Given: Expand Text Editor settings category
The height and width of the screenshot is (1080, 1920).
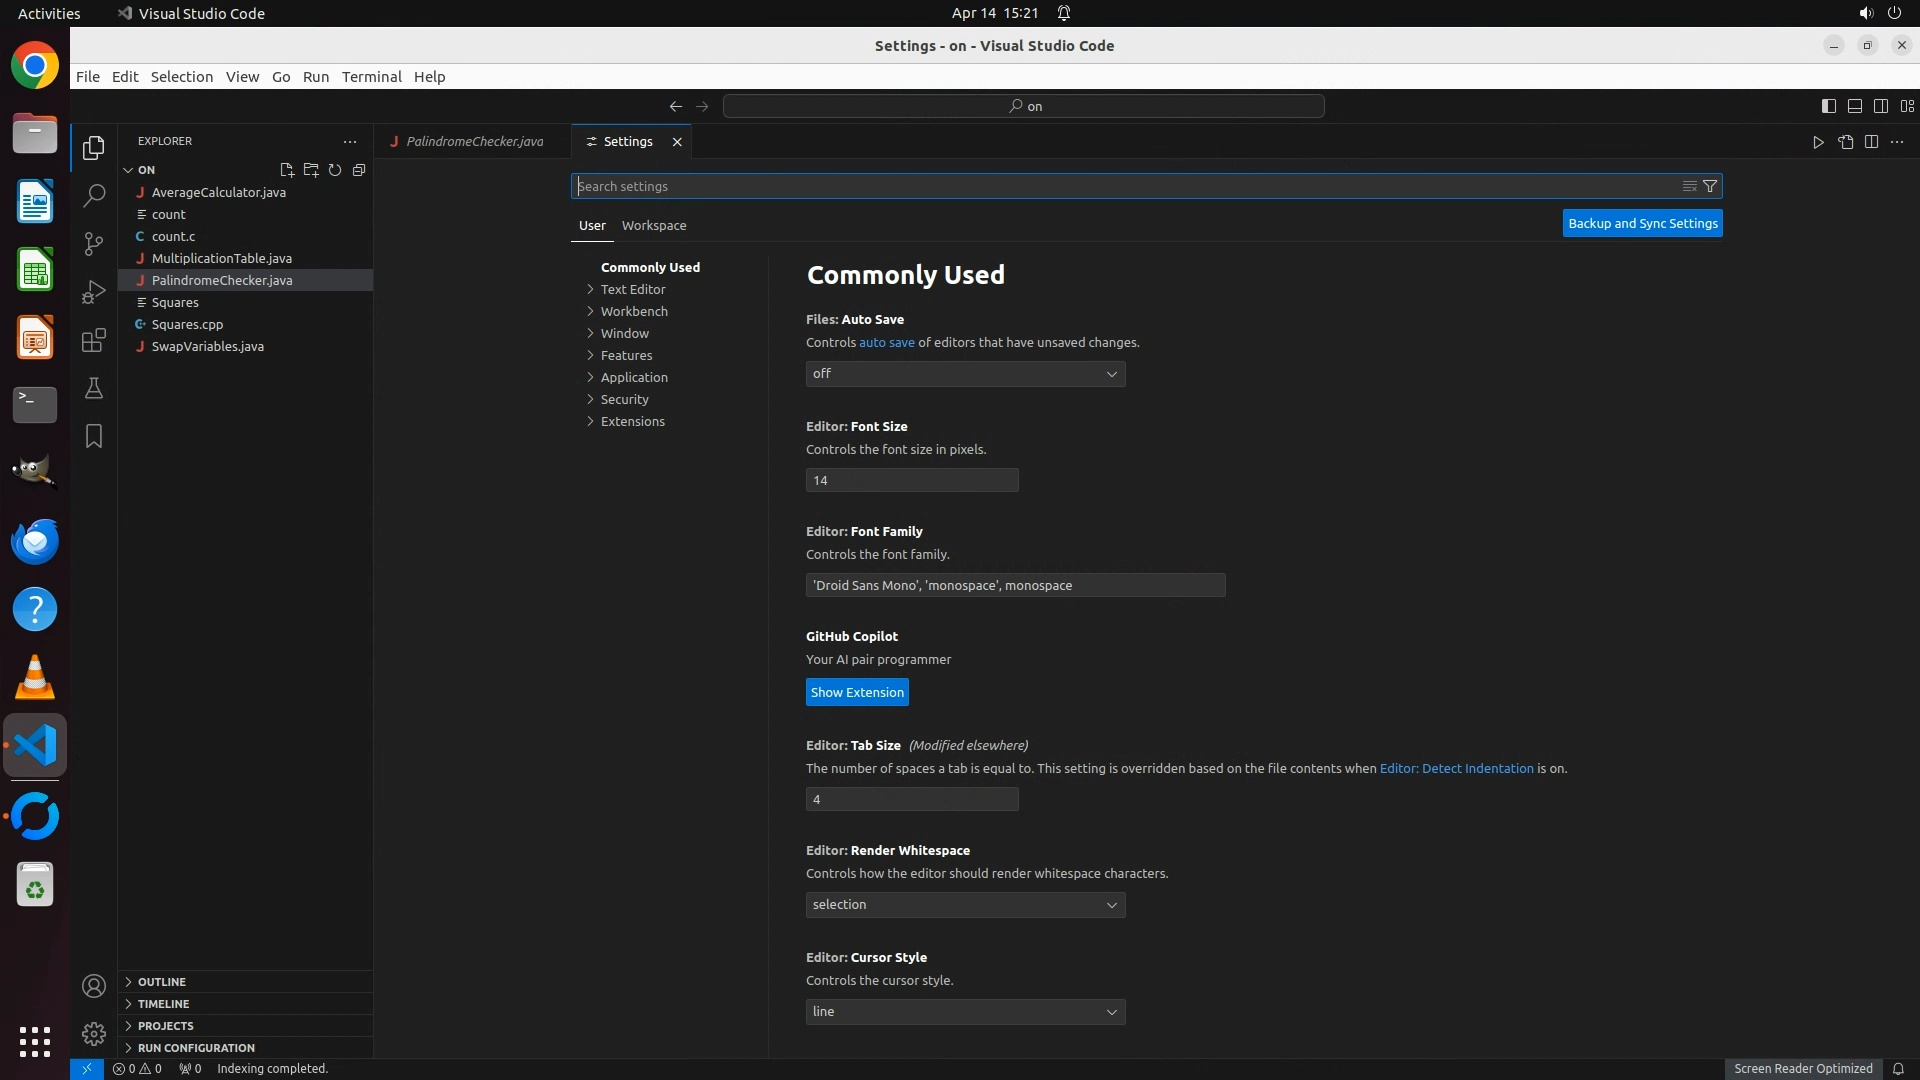Looking at the screenshot, I should point(633,290).
